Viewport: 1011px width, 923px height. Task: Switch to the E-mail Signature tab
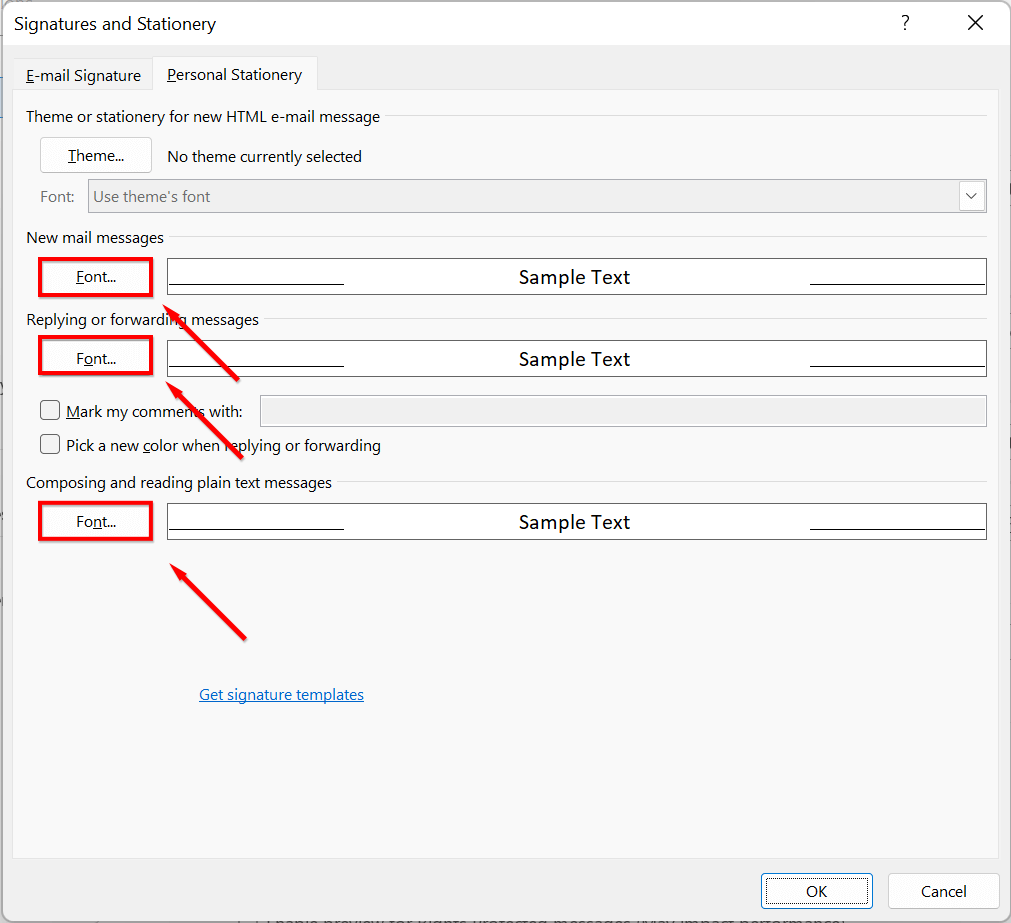coord(84,75)
